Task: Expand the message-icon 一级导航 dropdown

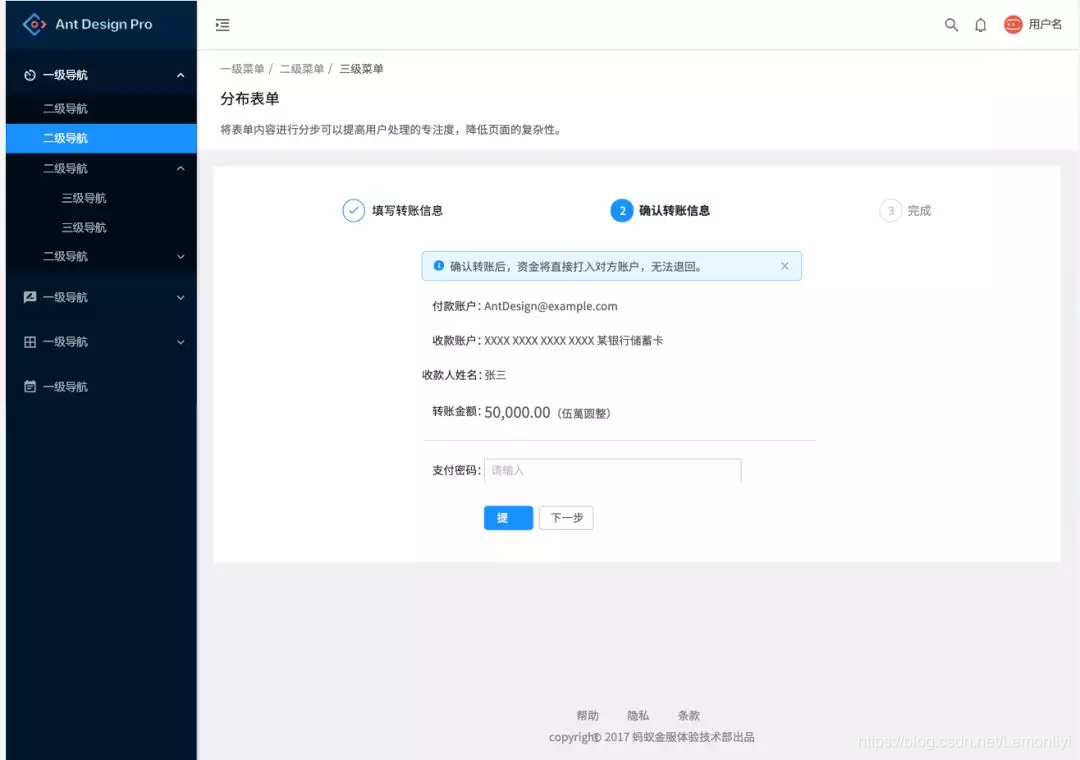Action: [100, 297]
